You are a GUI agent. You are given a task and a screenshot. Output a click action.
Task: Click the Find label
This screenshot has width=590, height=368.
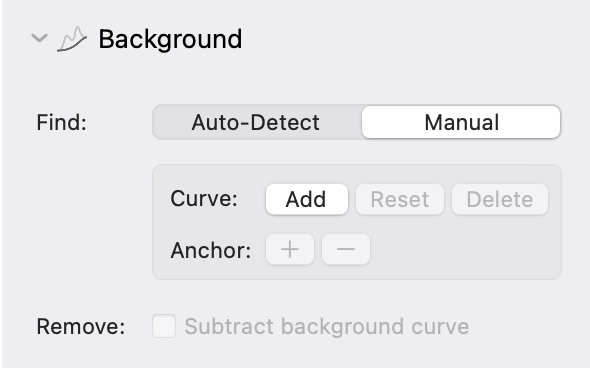coord(61,123)
